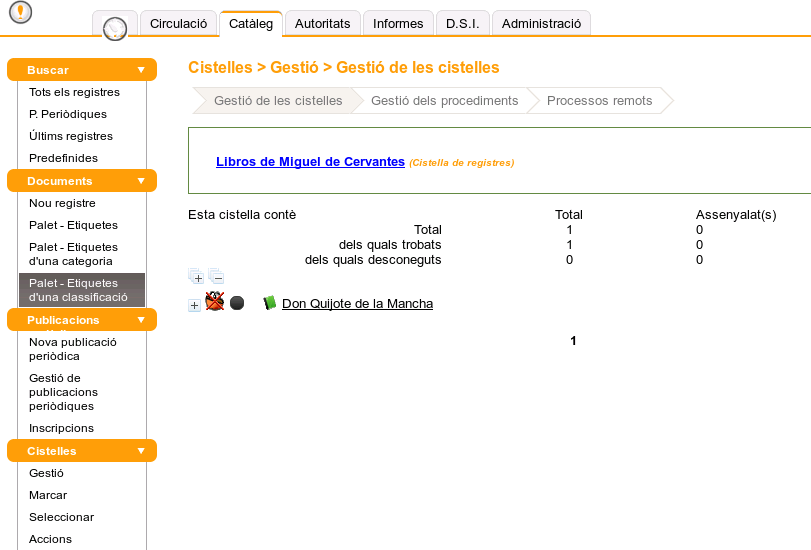Click the orange exclamation alert icon
Image resolution: width=811 pixels, height=550 pixels.
pos(19,13)
